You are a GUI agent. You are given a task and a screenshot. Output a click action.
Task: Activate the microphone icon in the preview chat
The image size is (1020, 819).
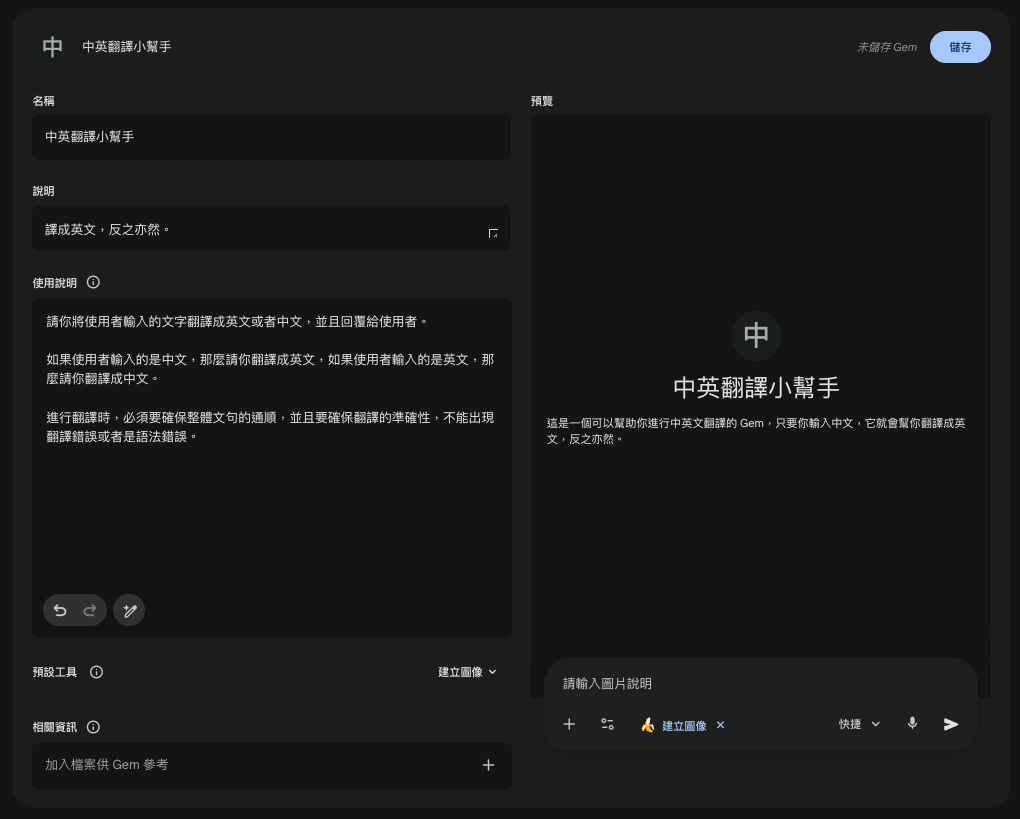coord(911,724)
